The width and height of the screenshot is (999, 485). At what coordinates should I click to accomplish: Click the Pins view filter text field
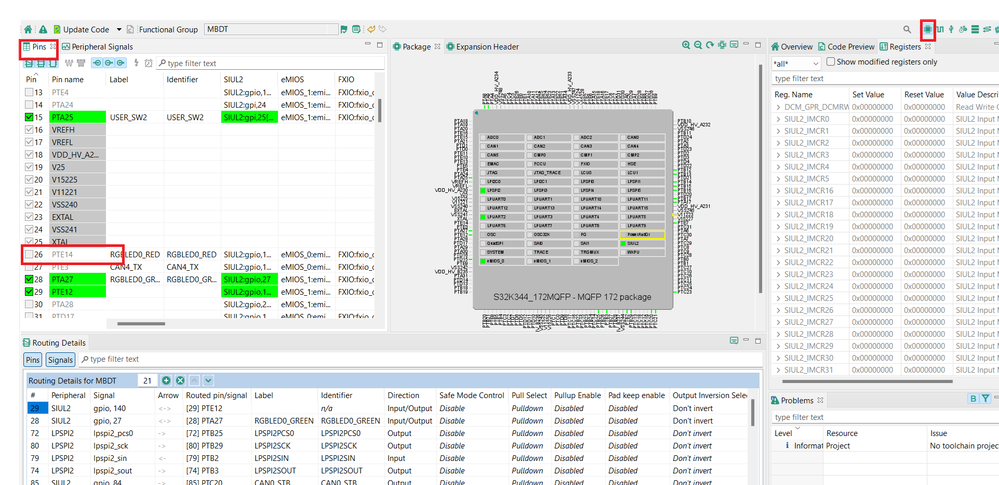point(271,63)
